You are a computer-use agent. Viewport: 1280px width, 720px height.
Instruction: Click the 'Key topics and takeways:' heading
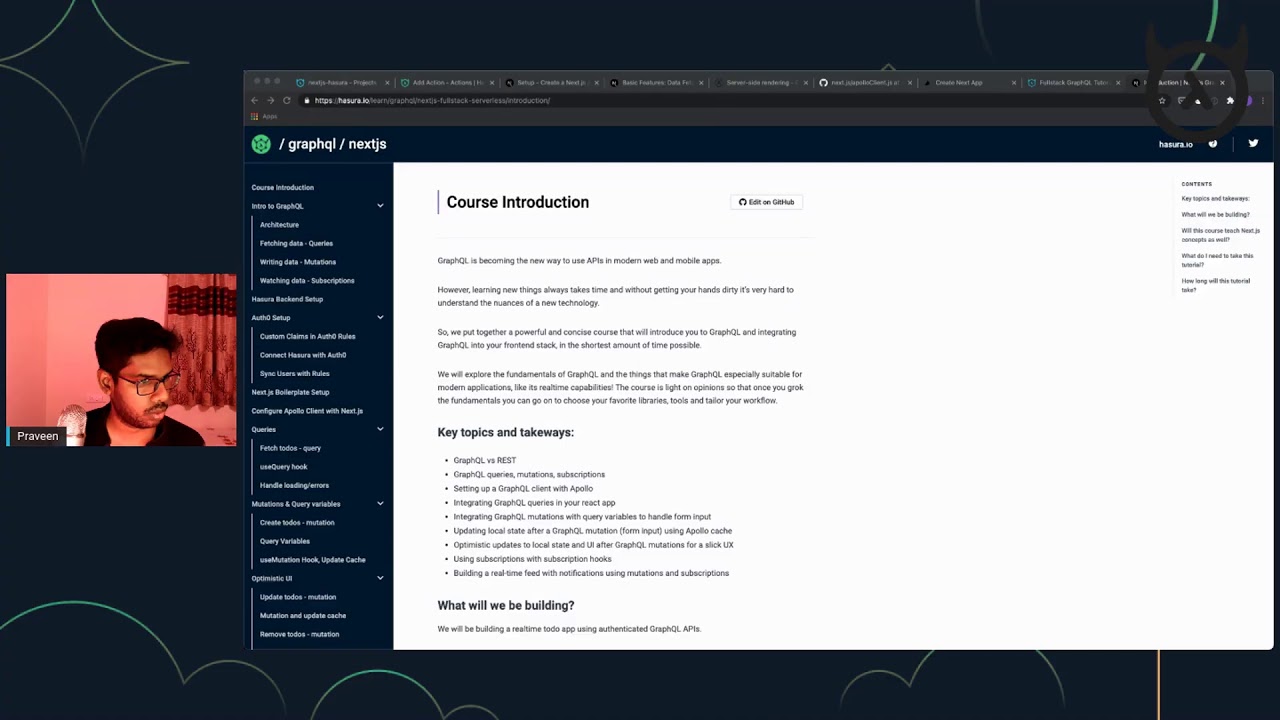tap(505, 433)
